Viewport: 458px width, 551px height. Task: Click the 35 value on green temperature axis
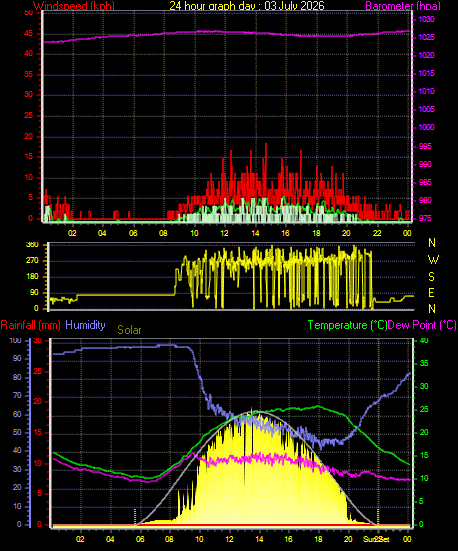click(424, 364)
